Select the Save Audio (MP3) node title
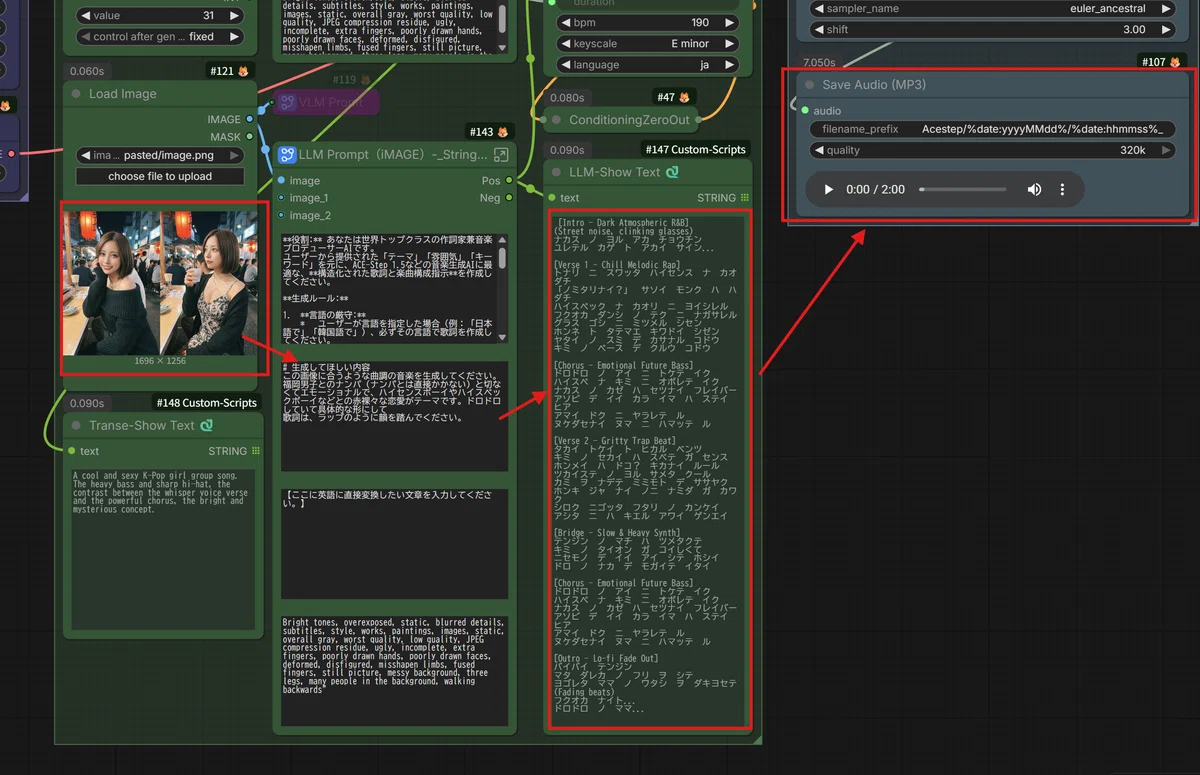Screen dimensions: 1200x775 coord(874,85)
